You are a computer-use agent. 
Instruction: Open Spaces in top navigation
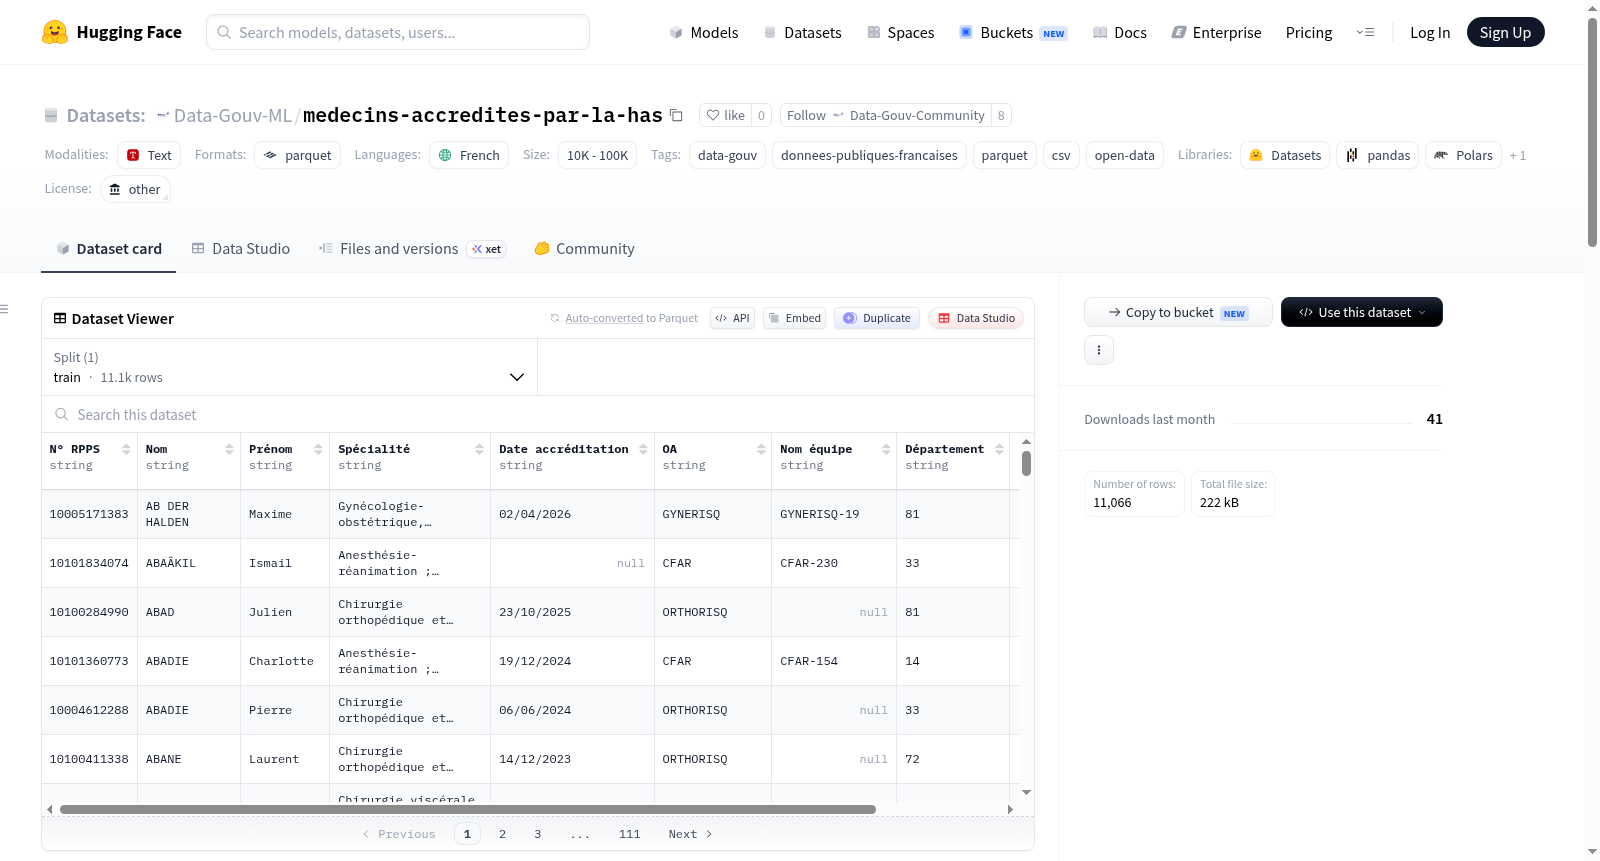[900, 32]
